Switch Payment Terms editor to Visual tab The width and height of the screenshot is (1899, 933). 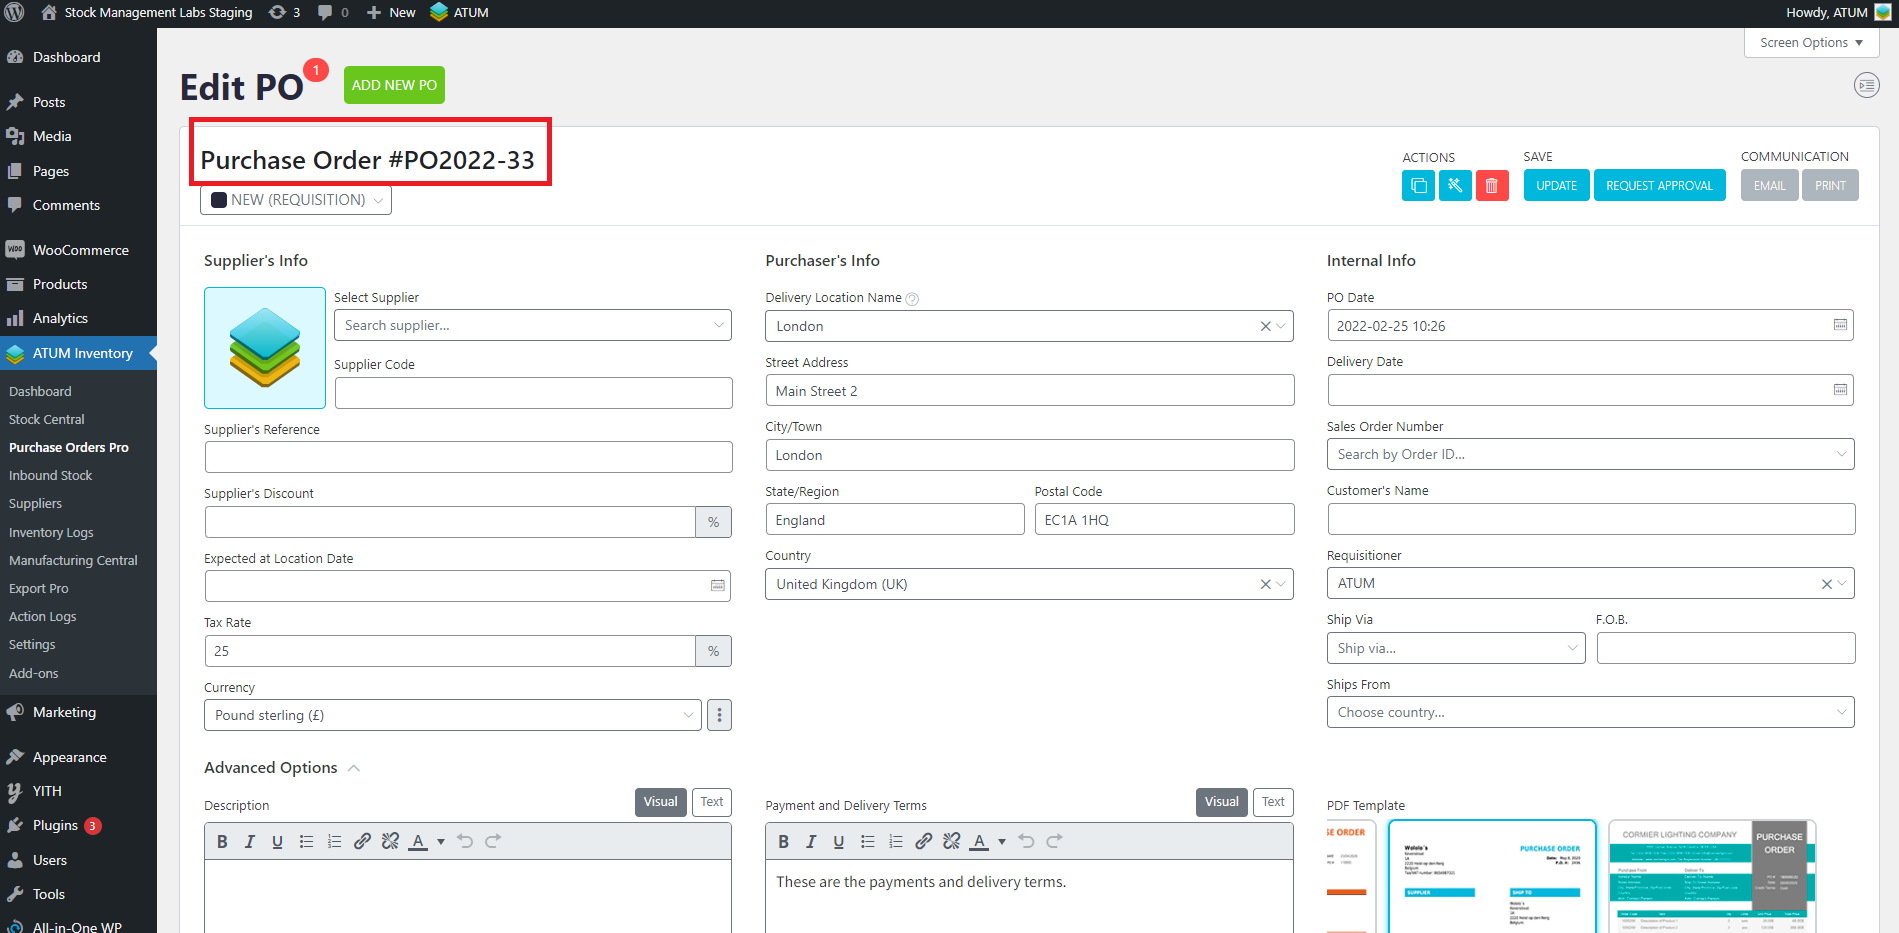coord(1221,802)
